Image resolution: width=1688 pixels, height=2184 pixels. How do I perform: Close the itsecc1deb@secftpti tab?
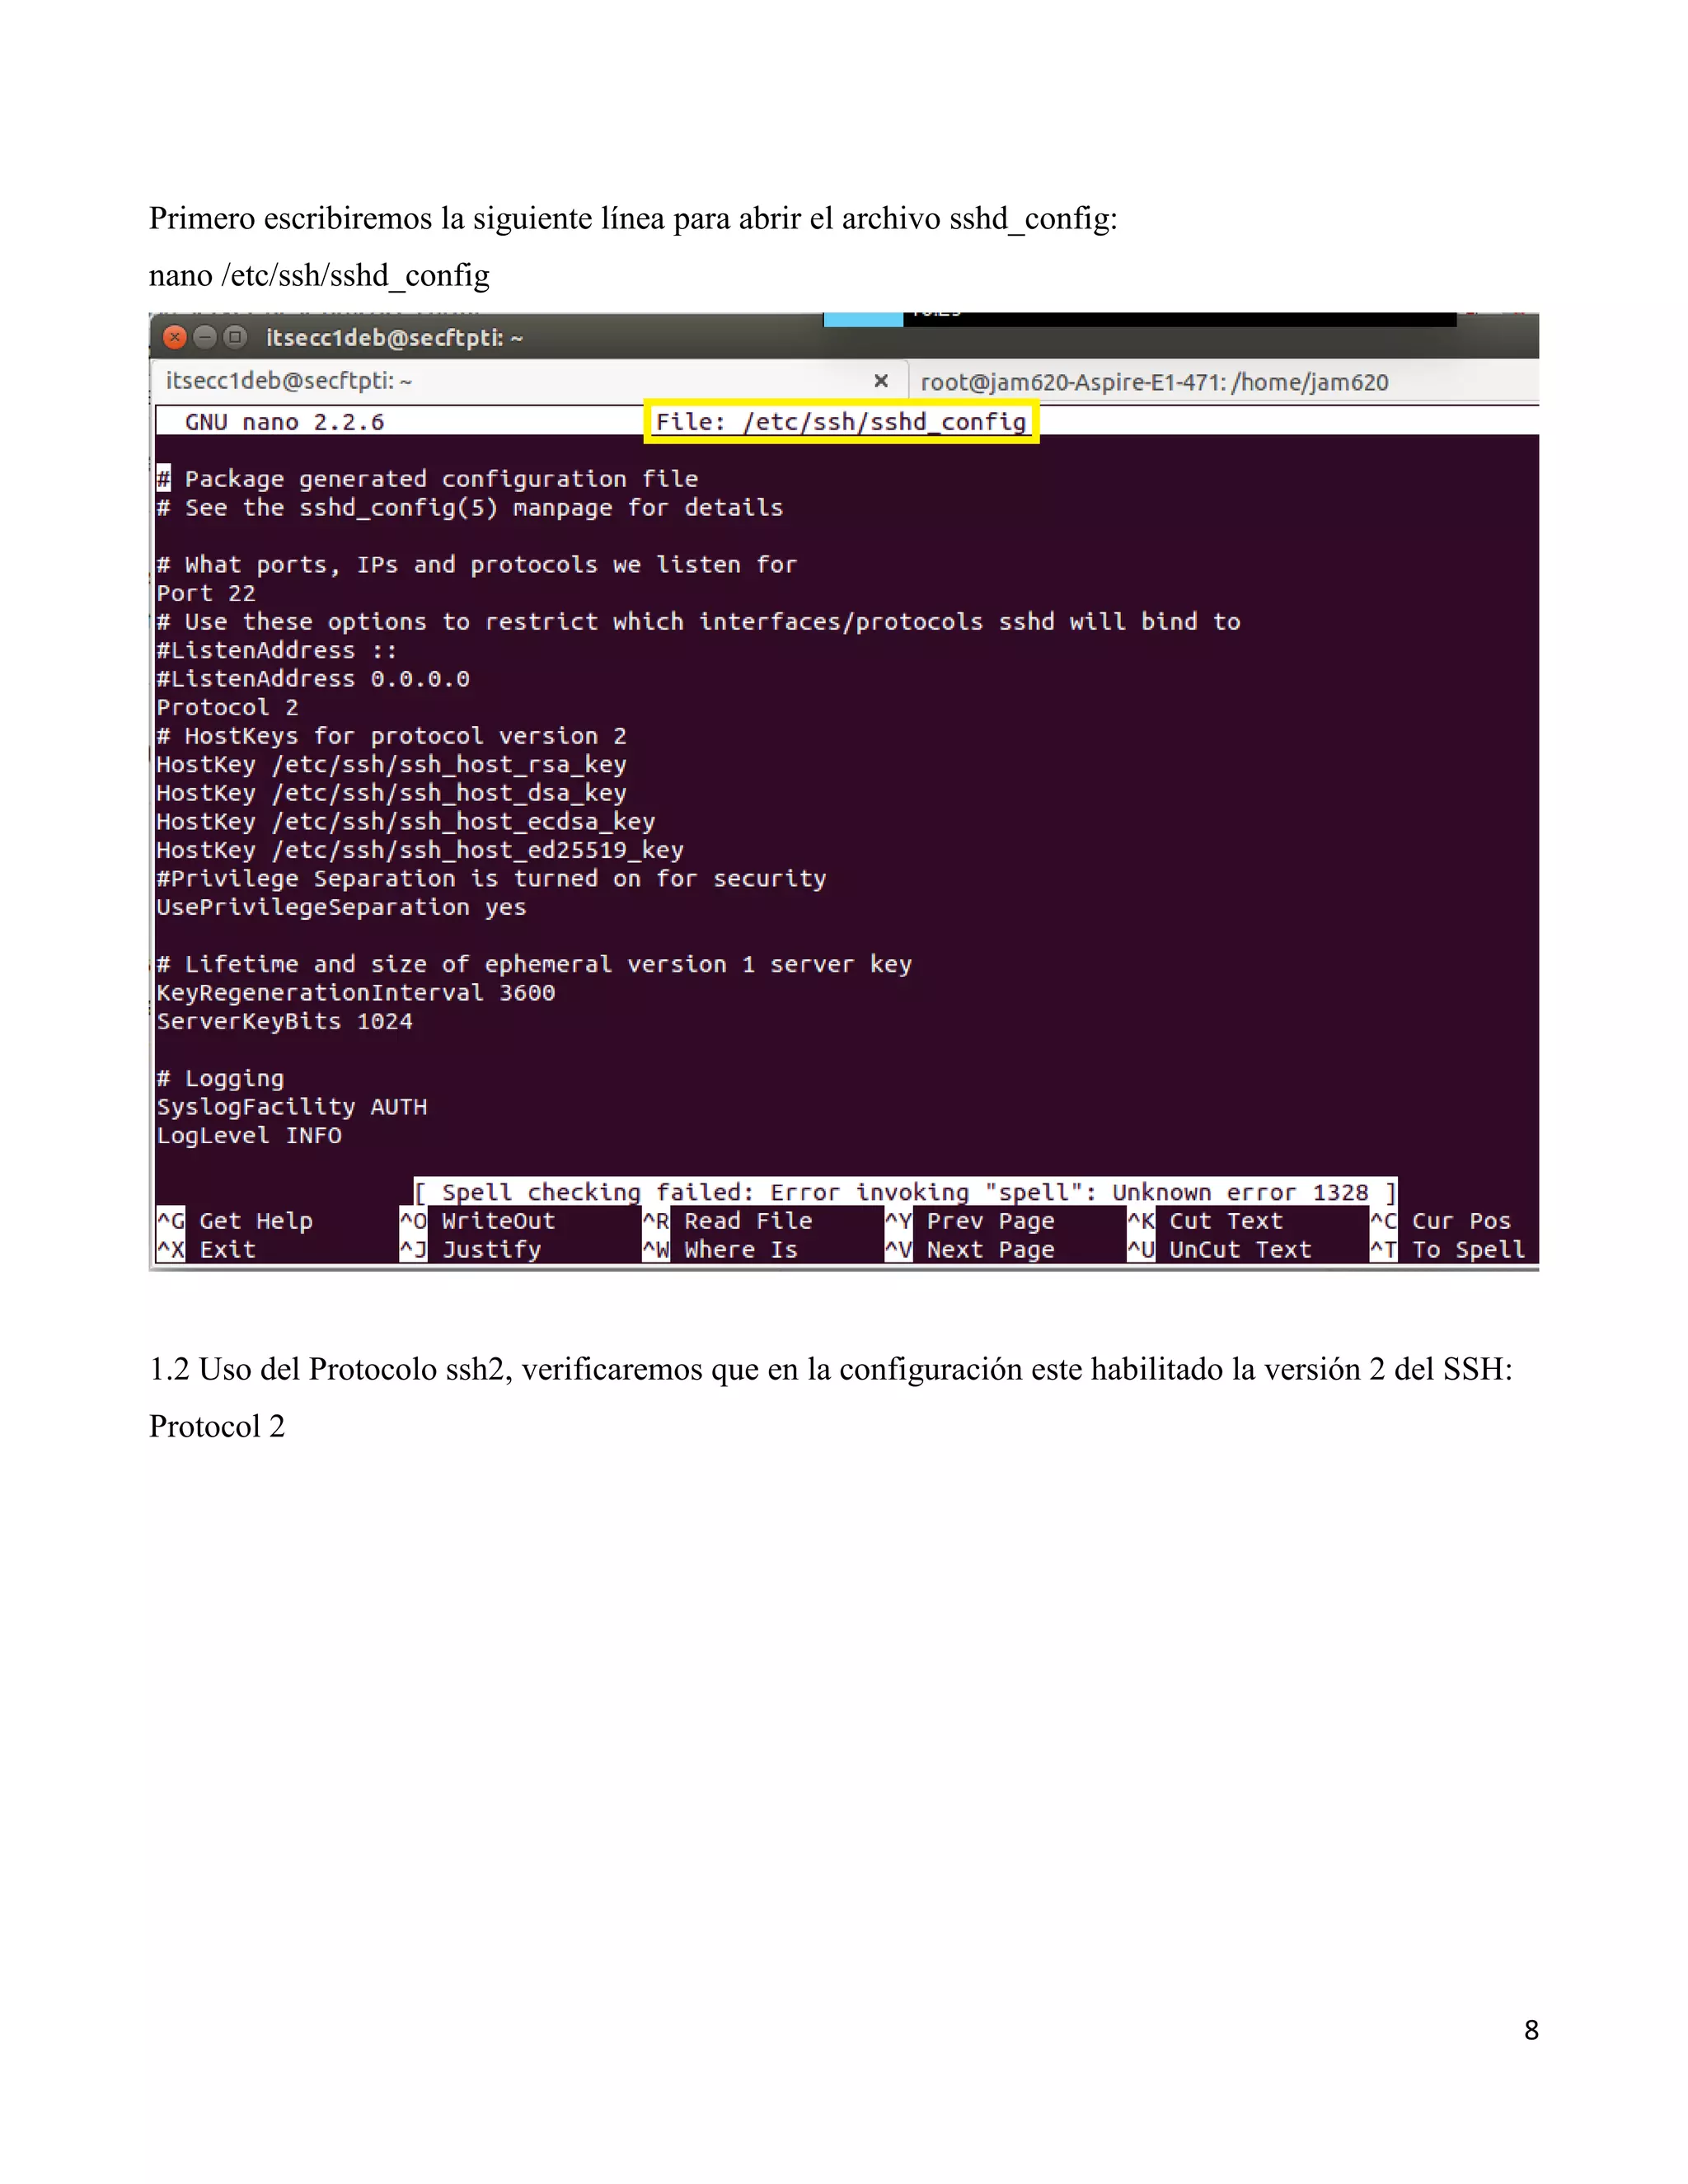click(x=881, y=381)
